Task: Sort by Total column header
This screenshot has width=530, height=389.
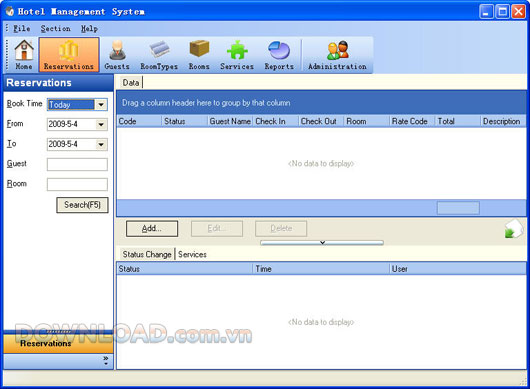Action: pyautogui.click(x=458, y=121)
